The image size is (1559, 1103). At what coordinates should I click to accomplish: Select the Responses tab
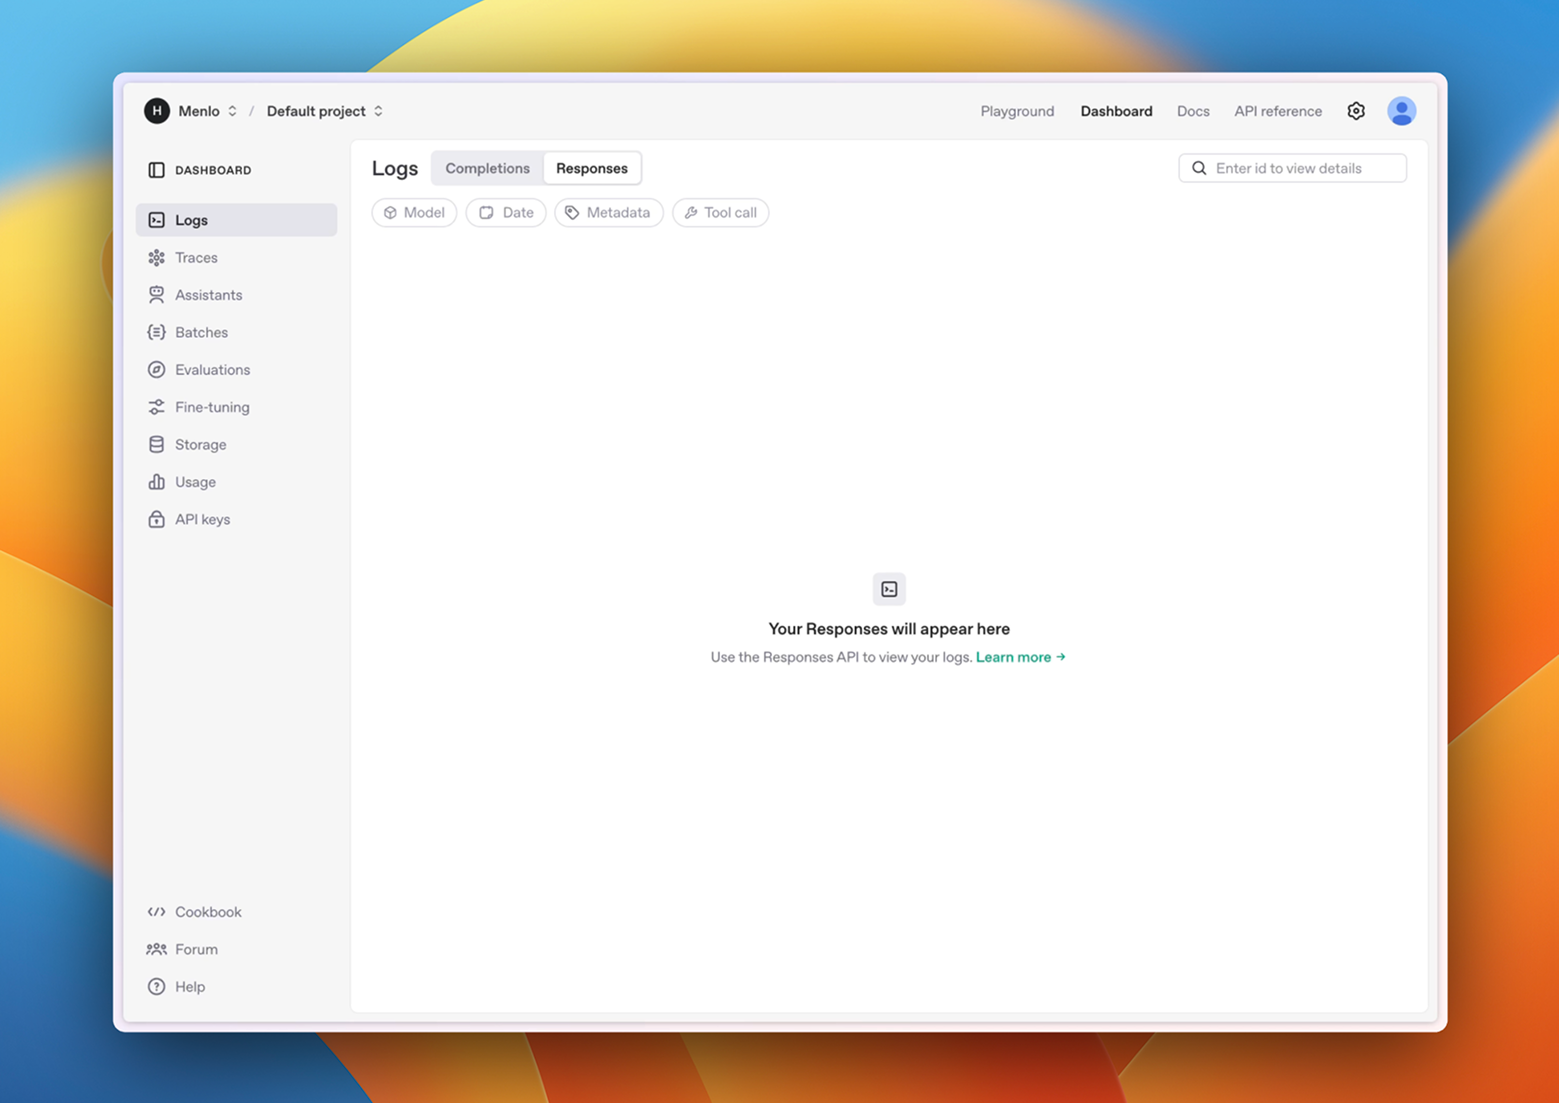coord(592,168)
